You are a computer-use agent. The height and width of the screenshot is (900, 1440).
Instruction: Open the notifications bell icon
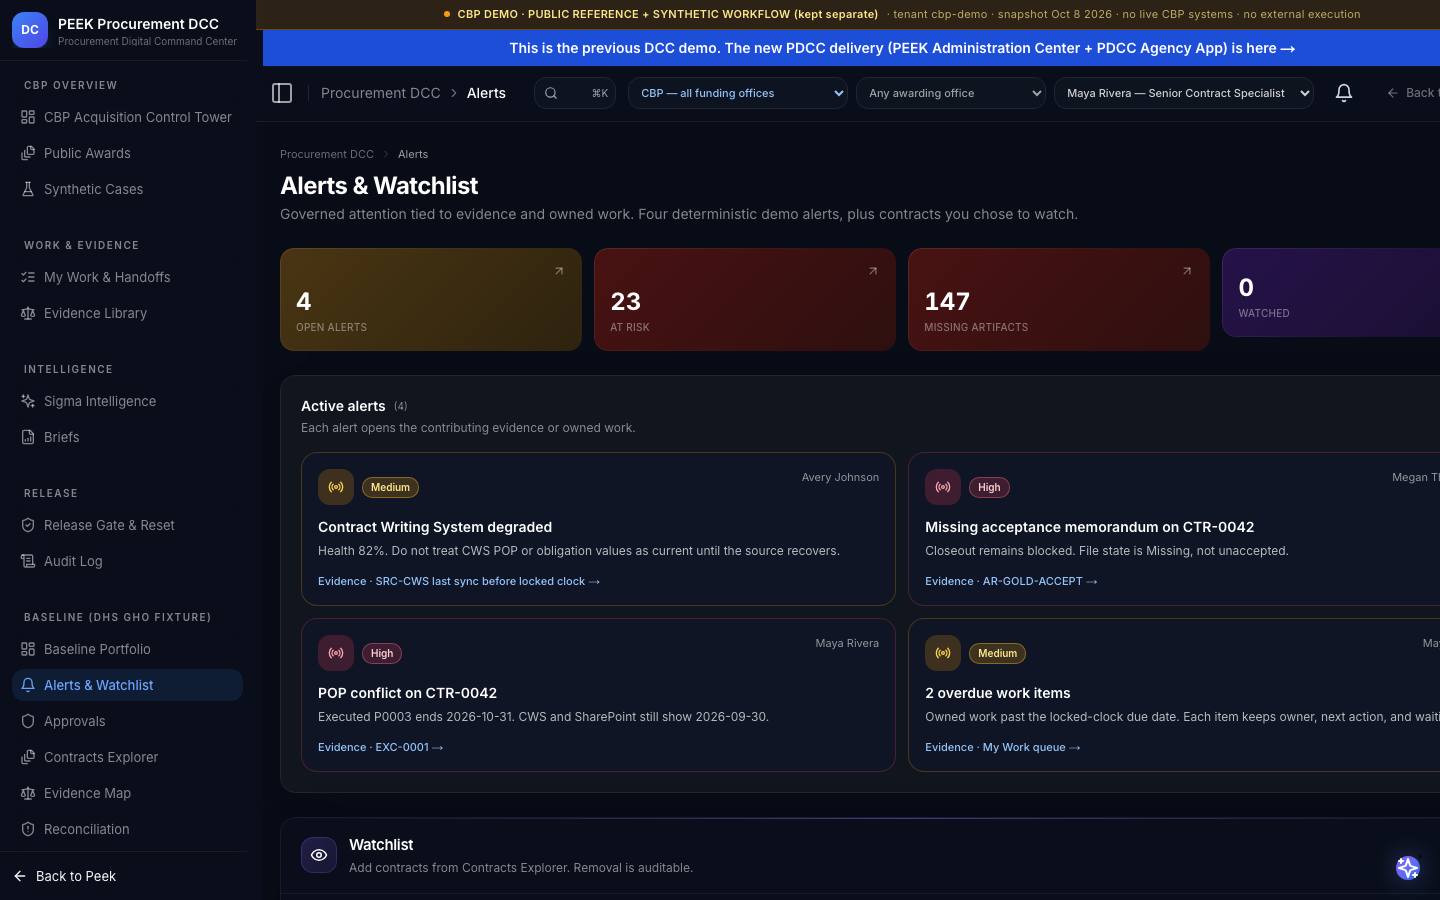1344,93
